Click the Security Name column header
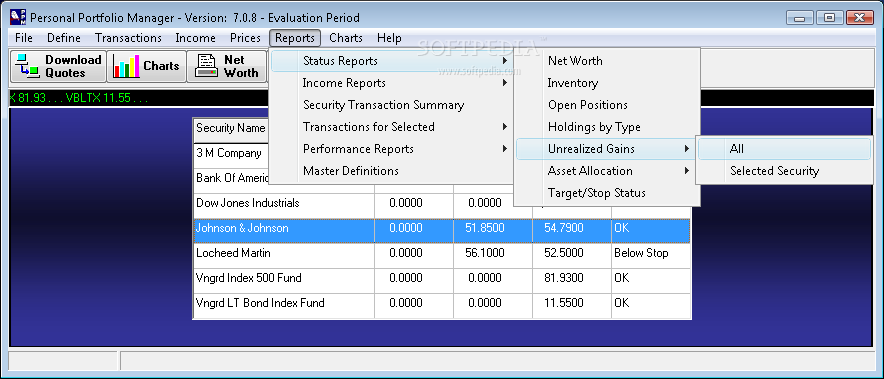The height and width of the screenshot is (379, 884). [x=231, y=129]
